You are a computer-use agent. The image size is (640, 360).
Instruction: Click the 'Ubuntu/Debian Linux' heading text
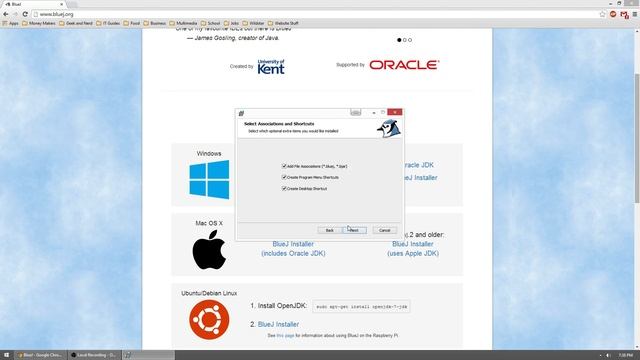209,293
